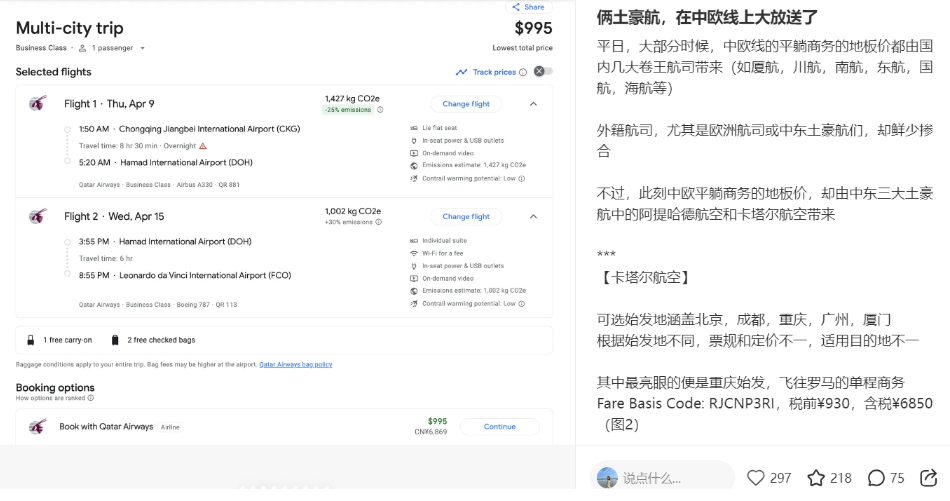Viewport: 950px width, 501px height.
Task: Click the Qatar Airways logo in Booking options
Action: pyautogui.click(x=38, y=427)
